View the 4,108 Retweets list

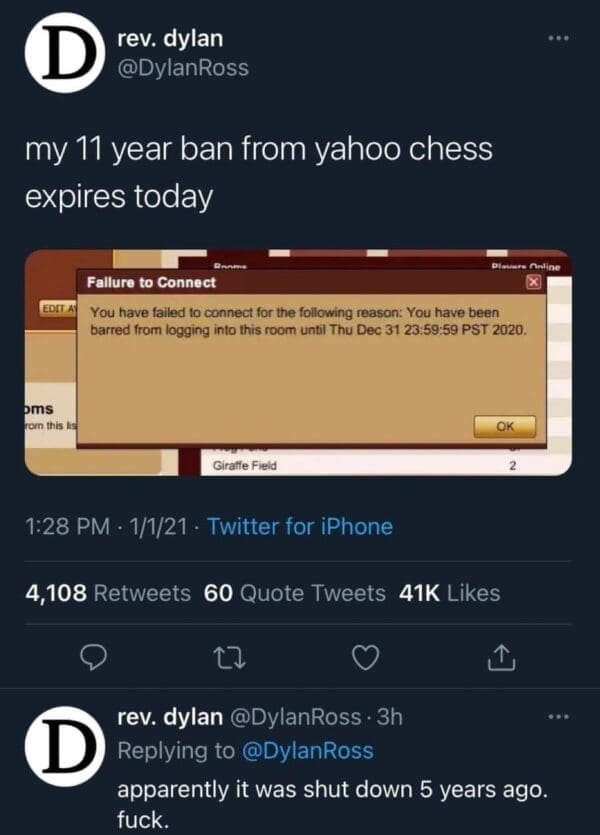pos(108,593)
